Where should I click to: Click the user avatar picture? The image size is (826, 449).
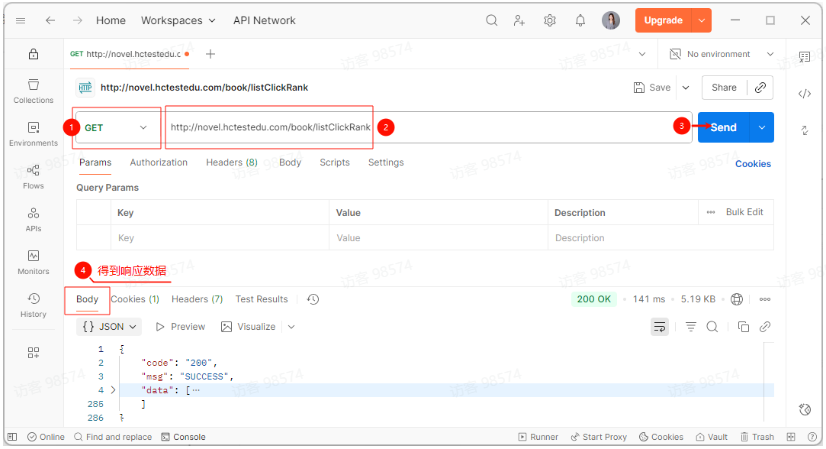tap(611, 21)
